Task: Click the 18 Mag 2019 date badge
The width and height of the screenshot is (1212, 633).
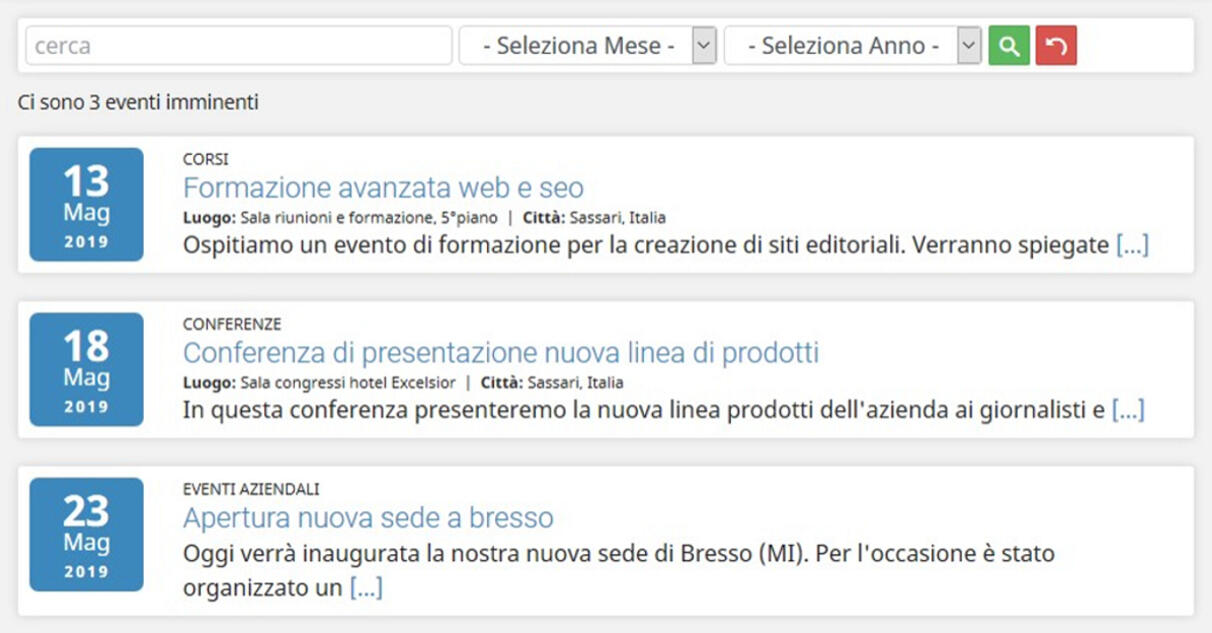Action: (x=86, y=369)
